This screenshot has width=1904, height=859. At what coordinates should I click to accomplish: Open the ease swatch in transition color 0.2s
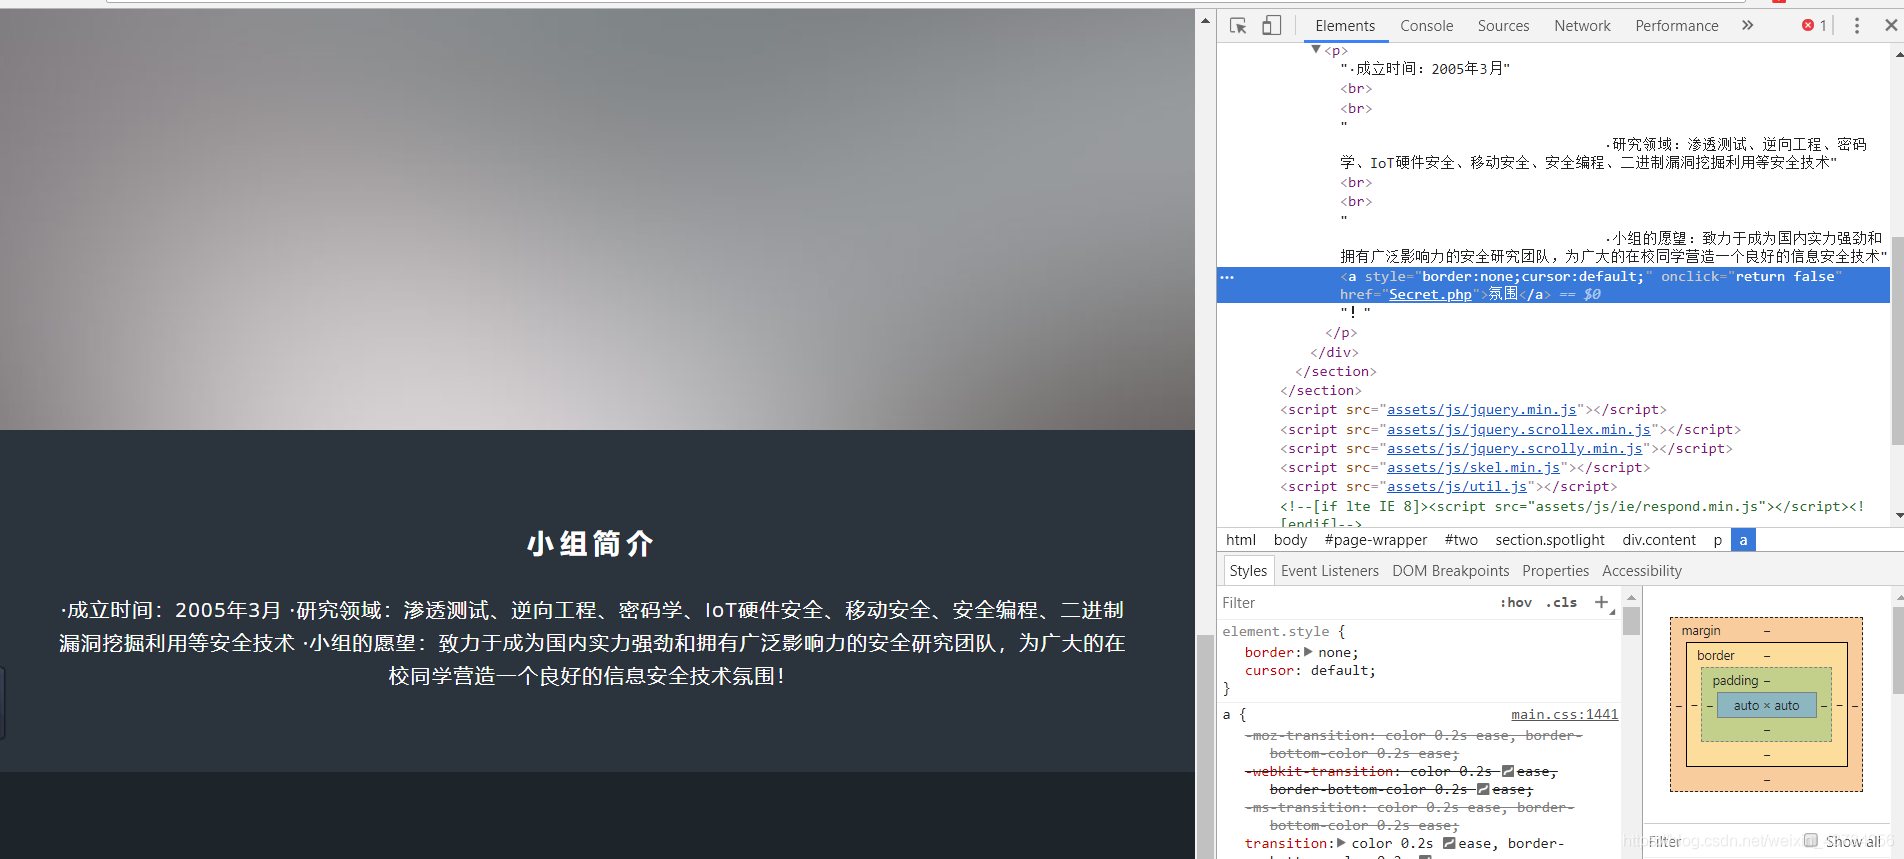tap(1449, 843)
